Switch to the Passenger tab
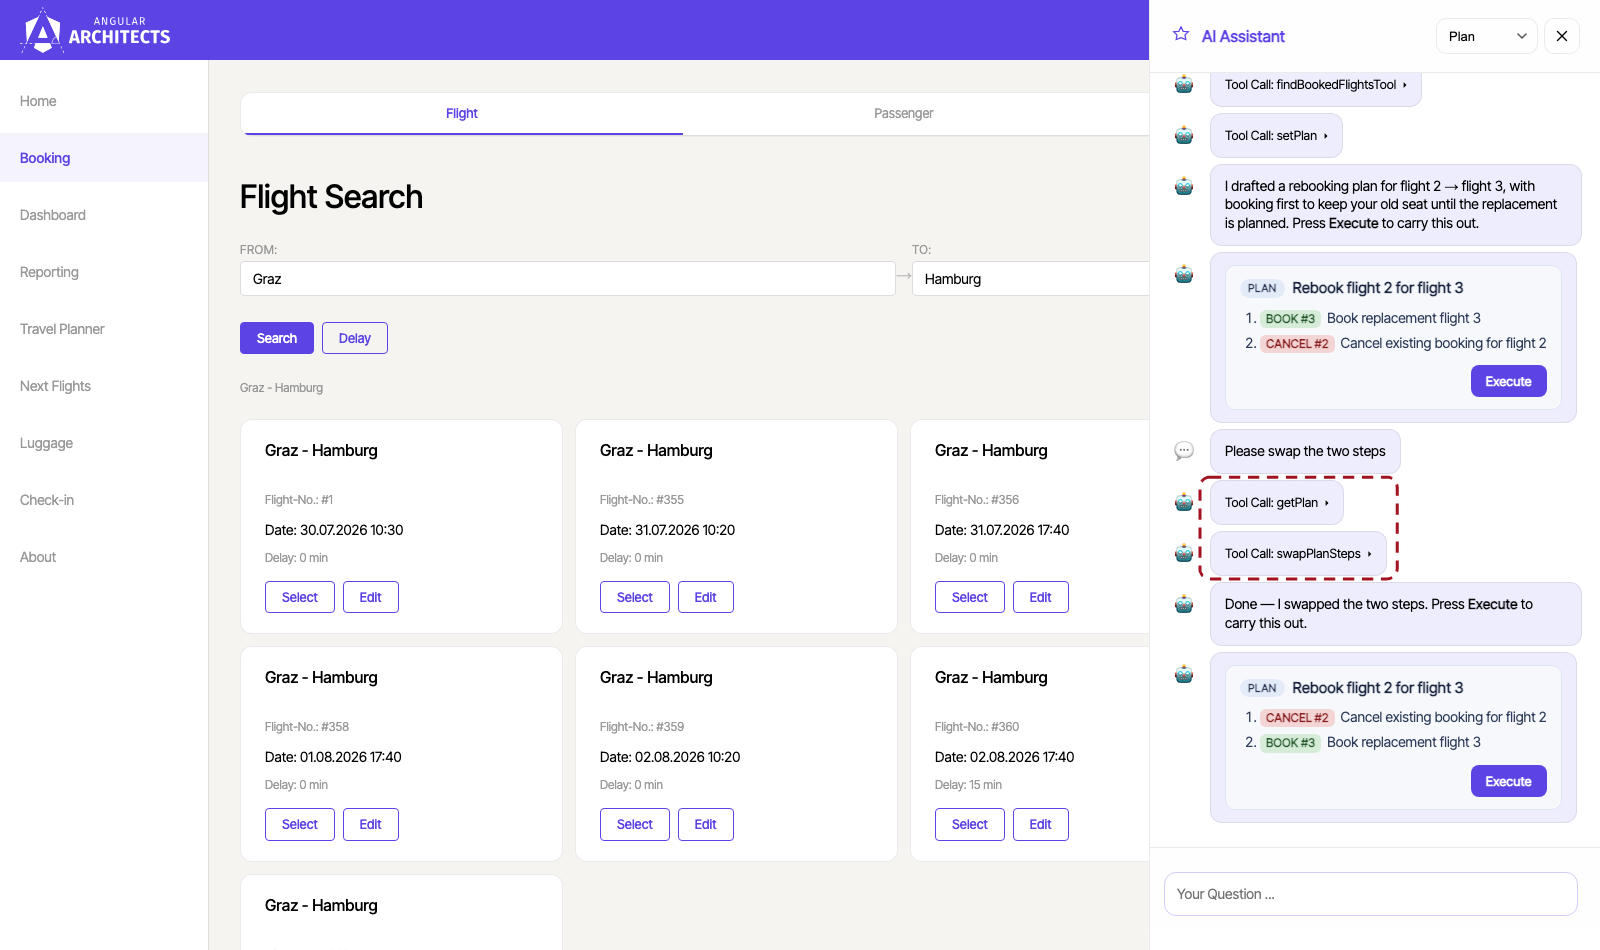The width and height of the screenshot is (1600, 950). pos(903,114)
